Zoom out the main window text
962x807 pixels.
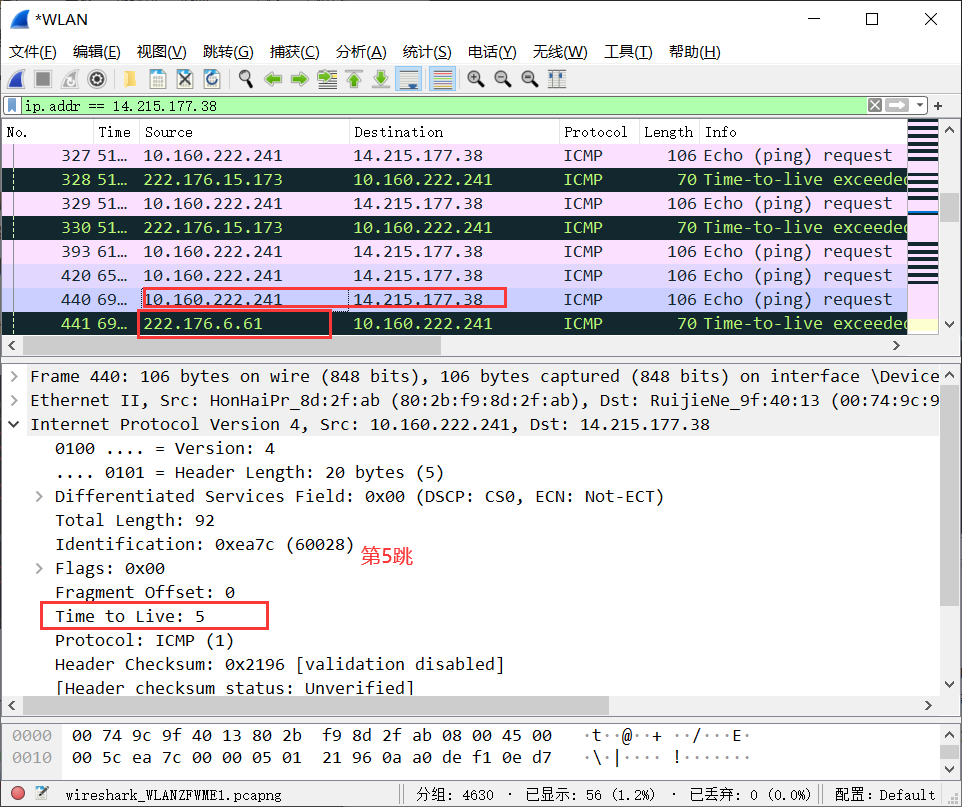click(502, 79)
